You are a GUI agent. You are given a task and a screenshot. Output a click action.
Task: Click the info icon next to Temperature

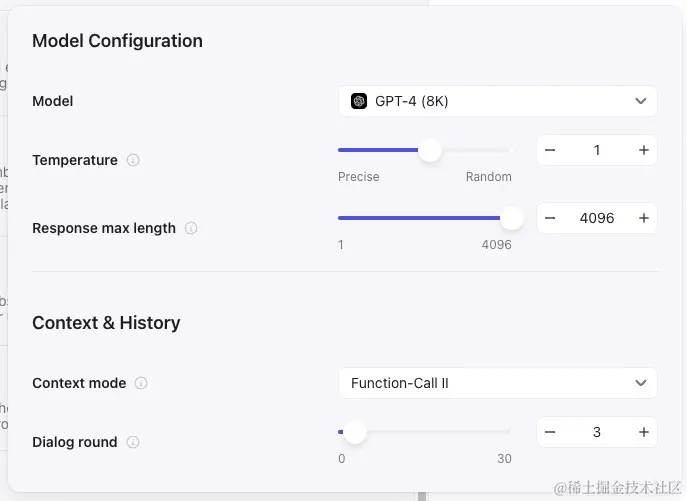(x=133, y=160)
